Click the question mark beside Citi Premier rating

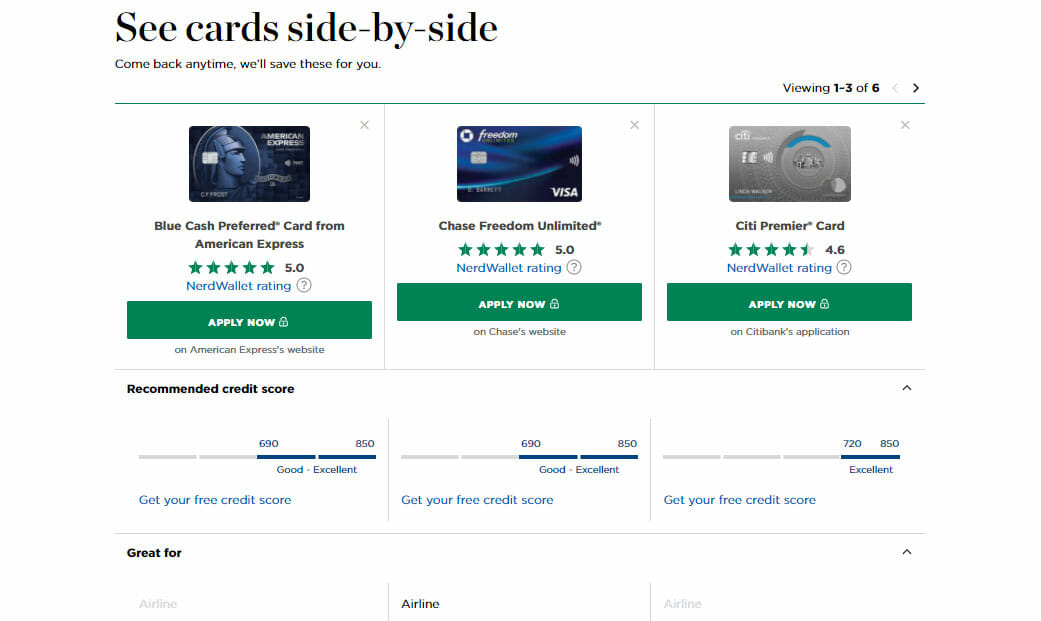coord(844,267)
